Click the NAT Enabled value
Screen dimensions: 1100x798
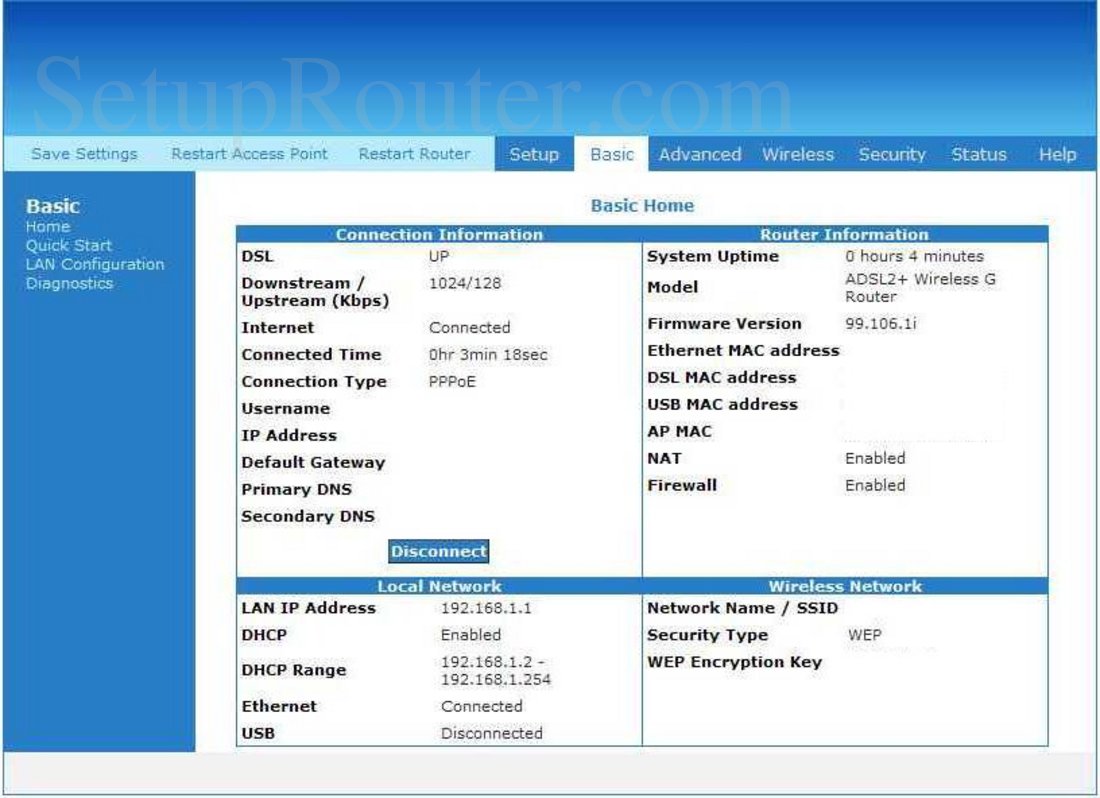(875, 458)
